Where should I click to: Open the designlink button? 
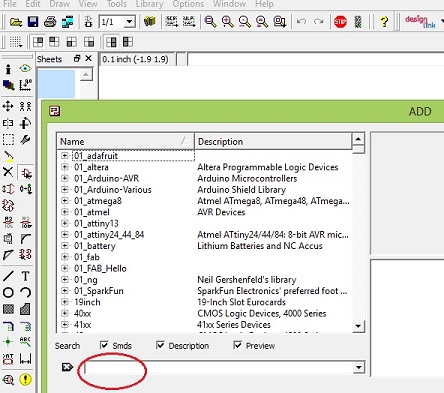[421, 22]
